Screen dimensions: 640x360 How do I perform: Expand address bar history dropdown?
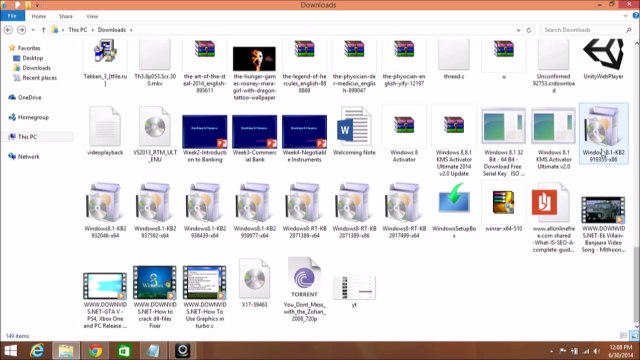coord(518,30)
